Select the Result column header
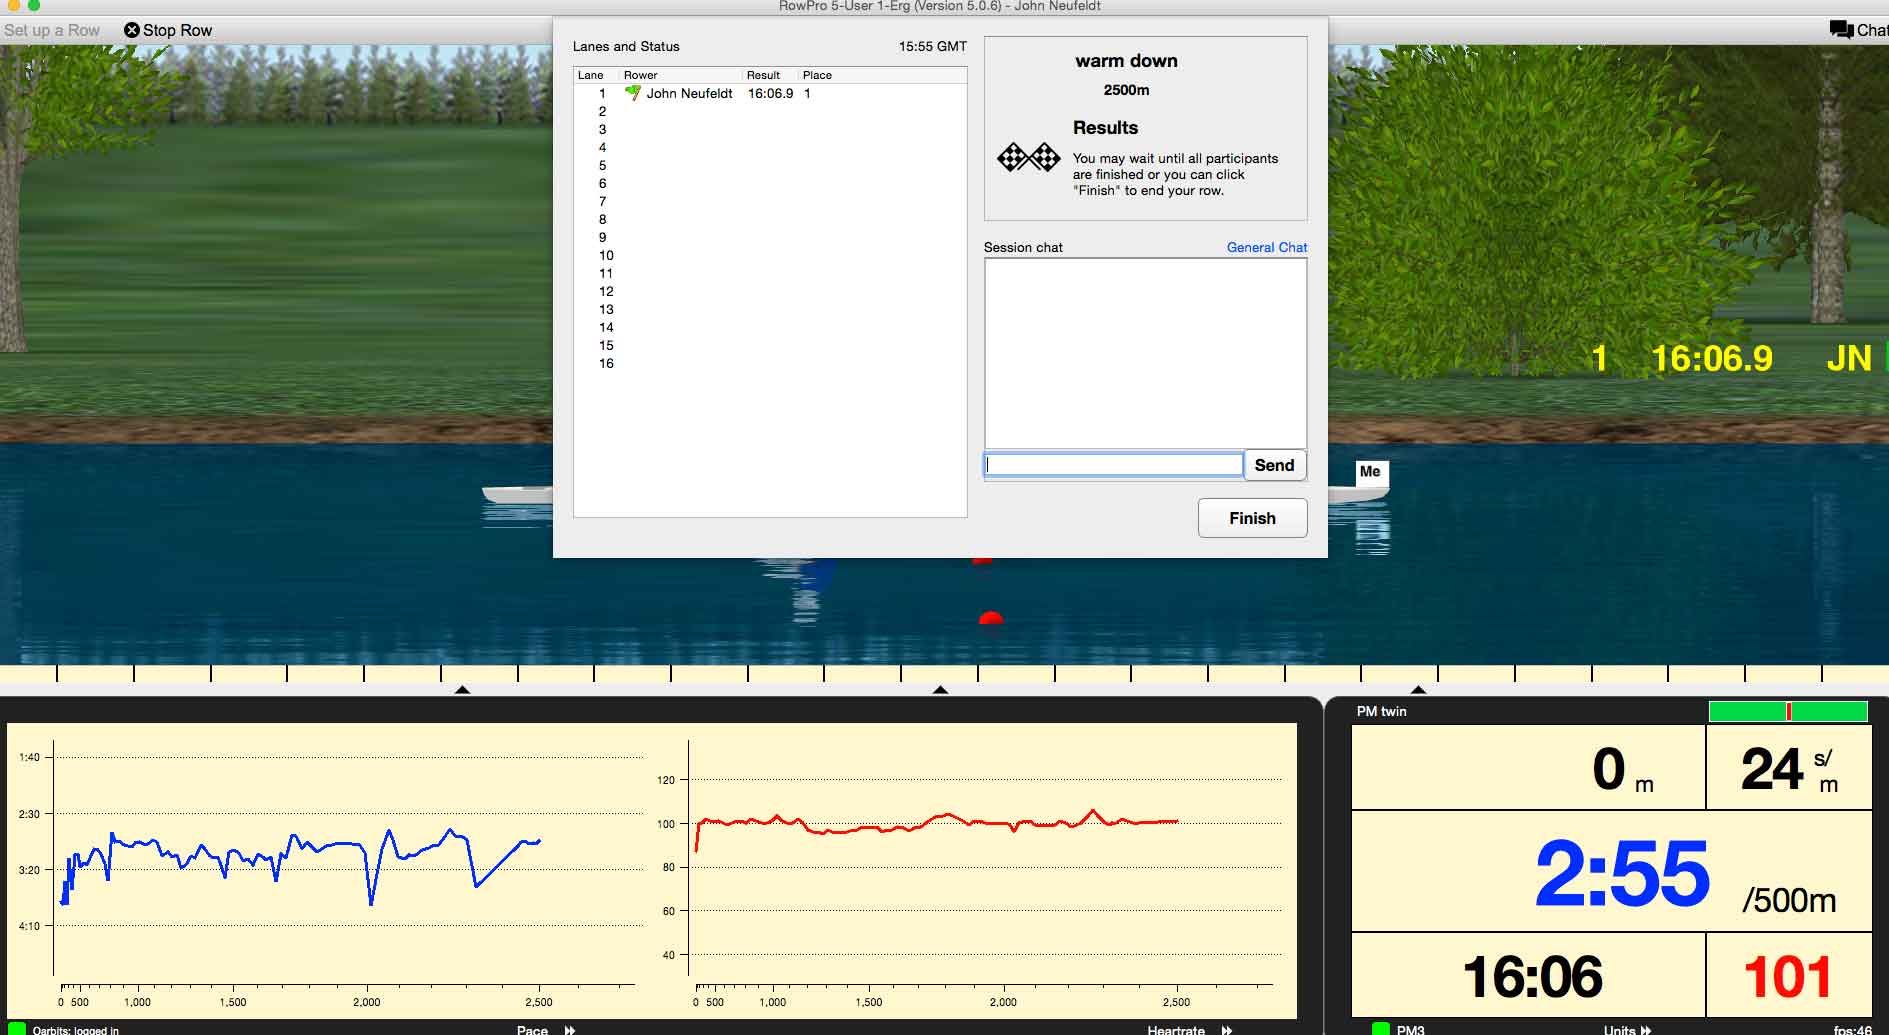This screenshot has height=1035, width=1889. pyautogui.click(x=770, y=75)
